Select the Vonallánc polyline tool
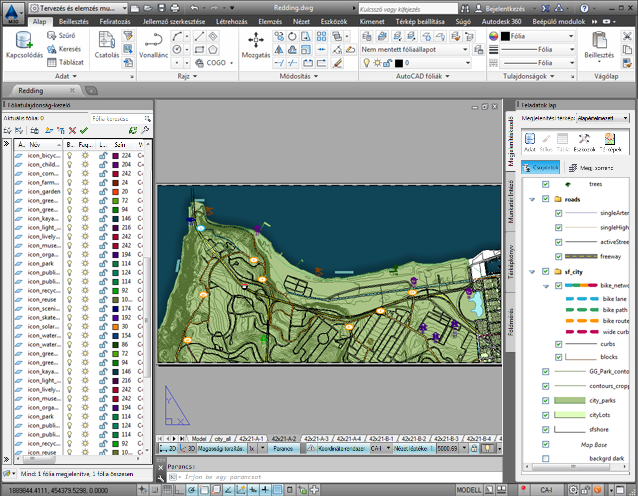This screenshot has width=638, height=496. 153,42
